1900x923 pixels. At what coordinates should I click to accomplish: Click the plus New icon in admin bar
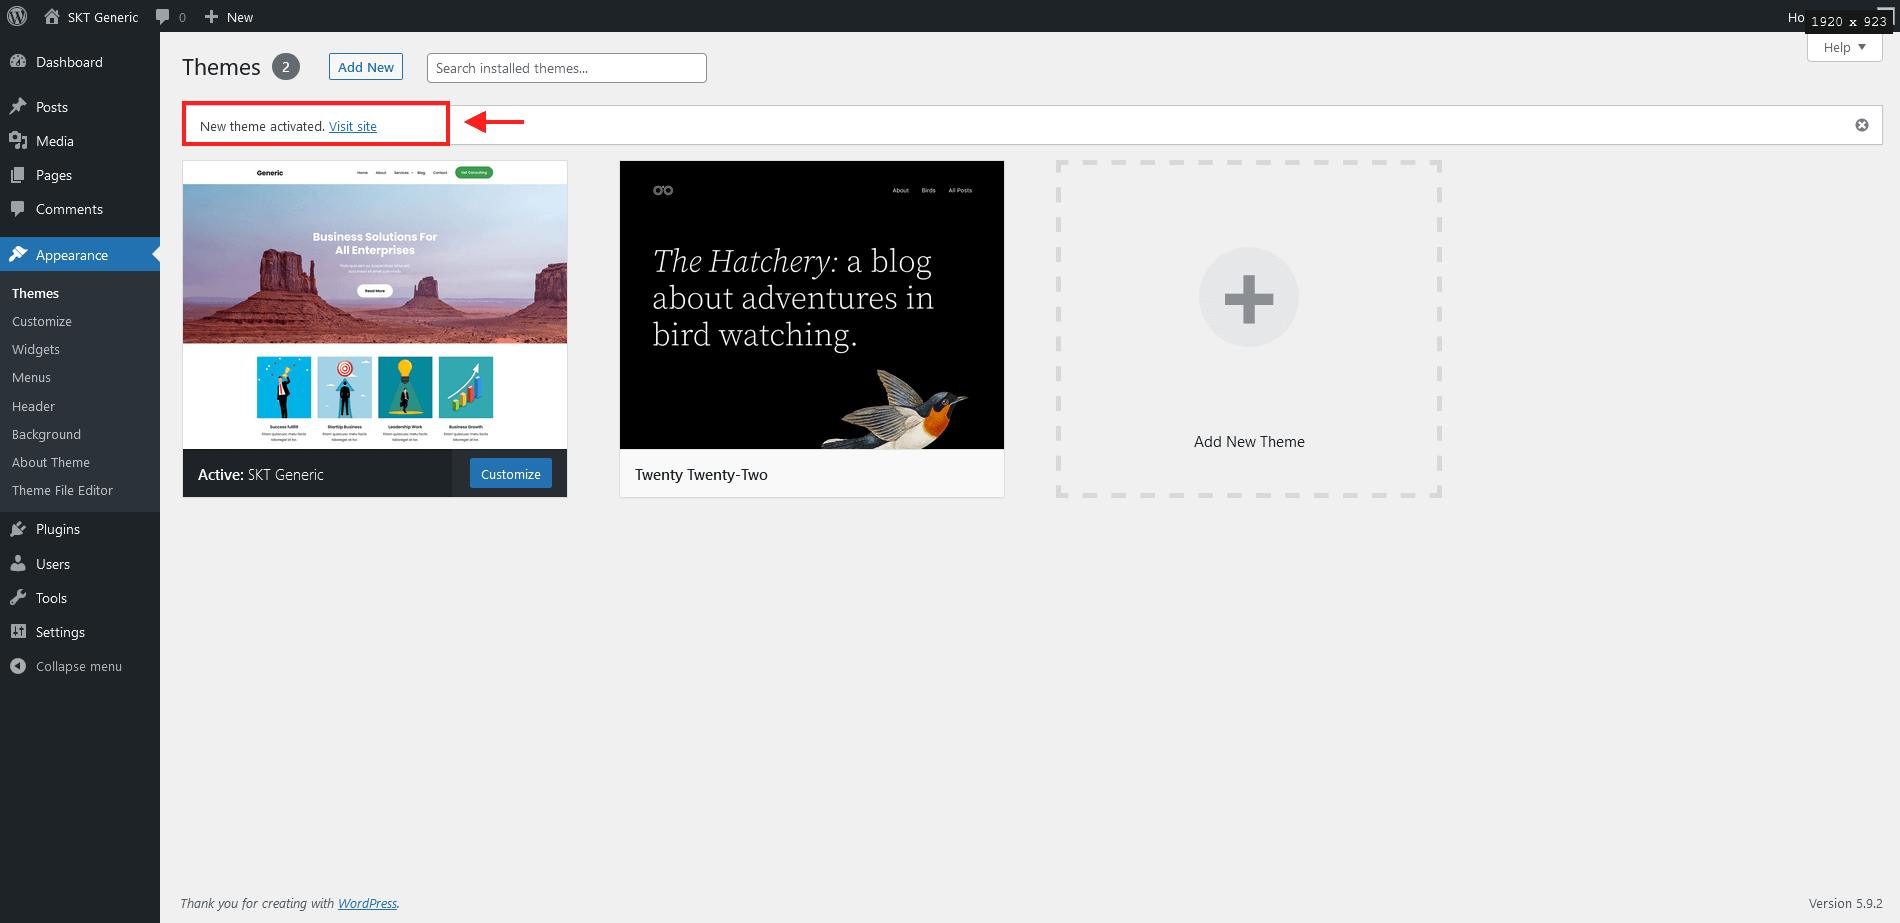tap(211, 17)
